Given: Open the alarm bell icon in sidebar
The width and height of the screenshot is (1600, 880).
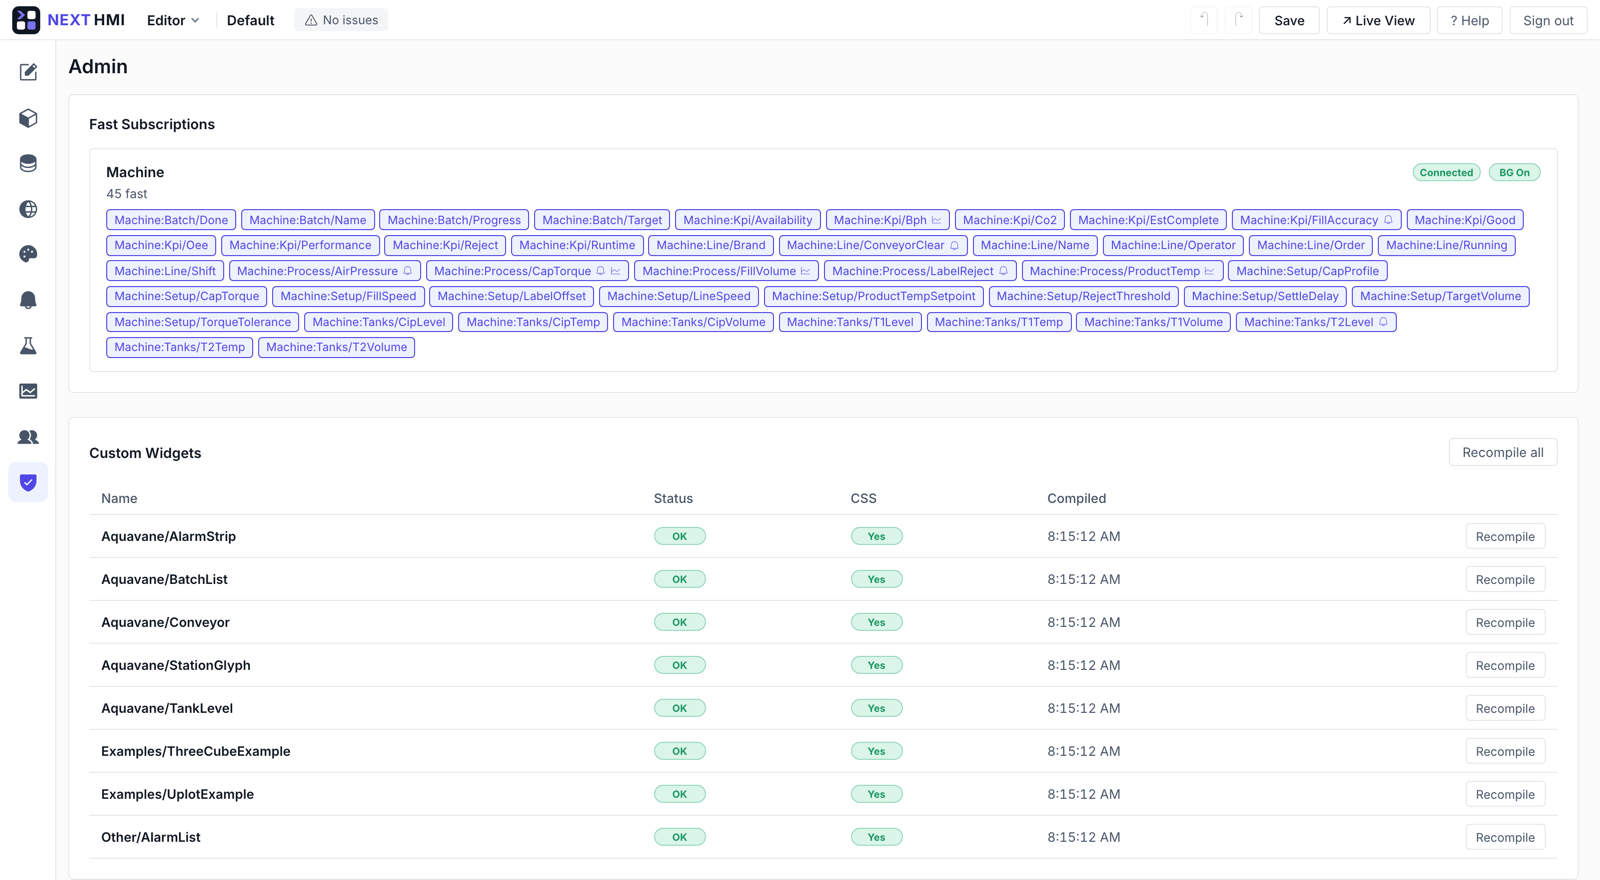Looking at the screenshot, I should tap(28, 300).
